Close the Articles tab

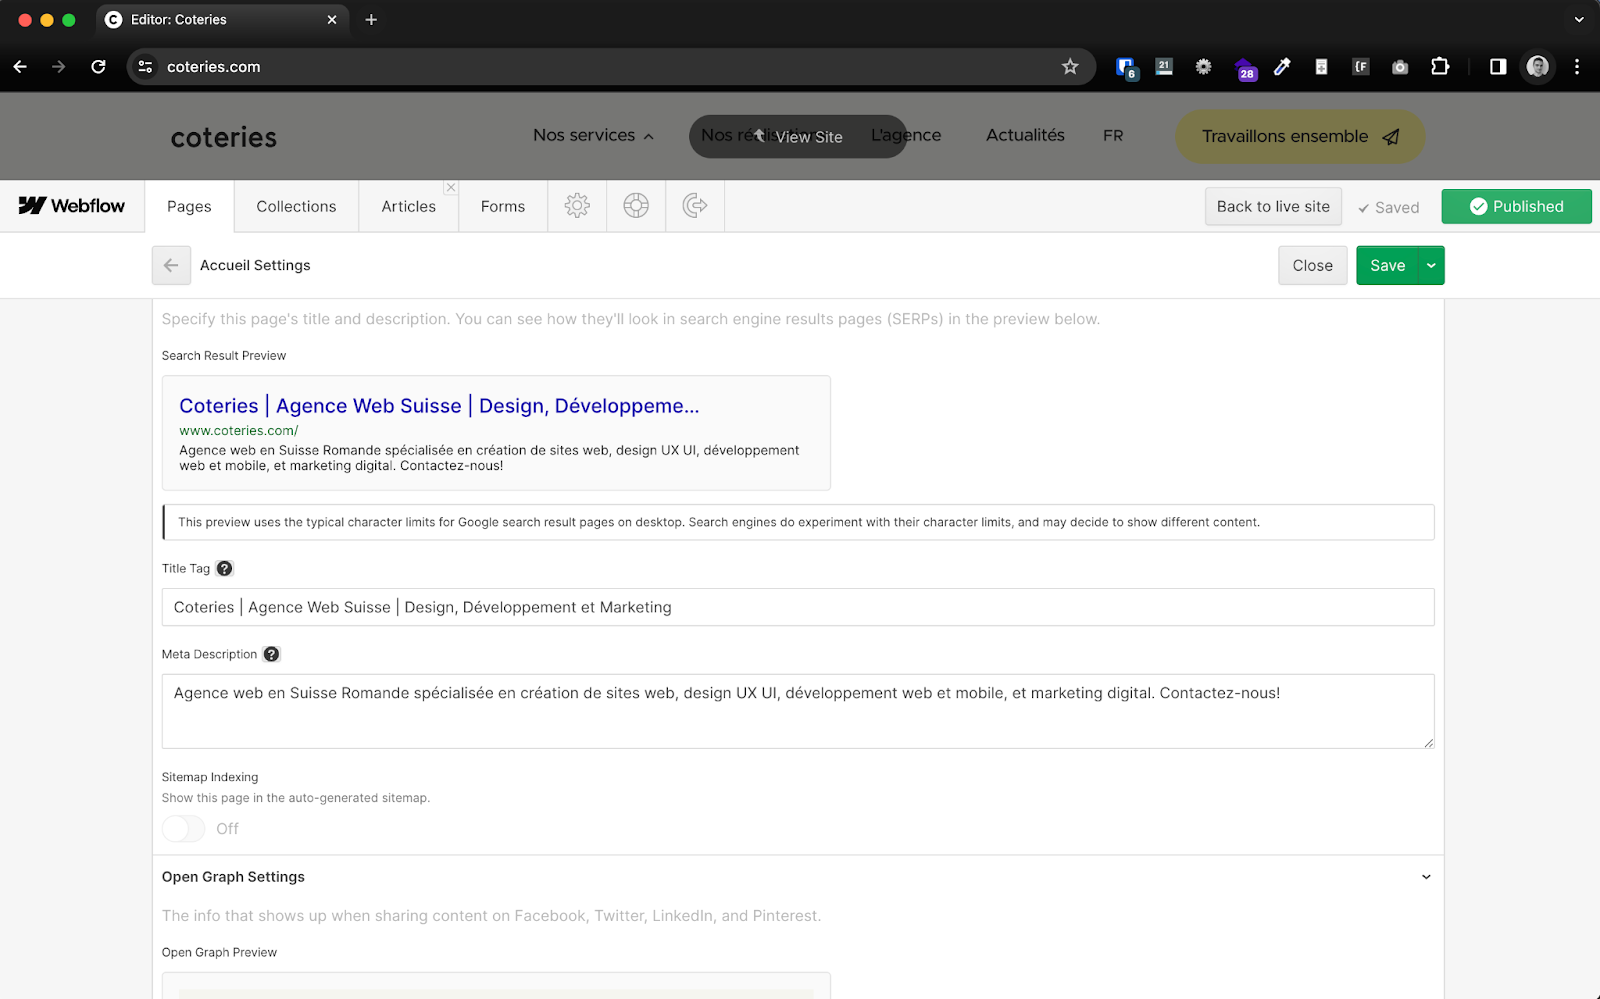tap(451, 187)
